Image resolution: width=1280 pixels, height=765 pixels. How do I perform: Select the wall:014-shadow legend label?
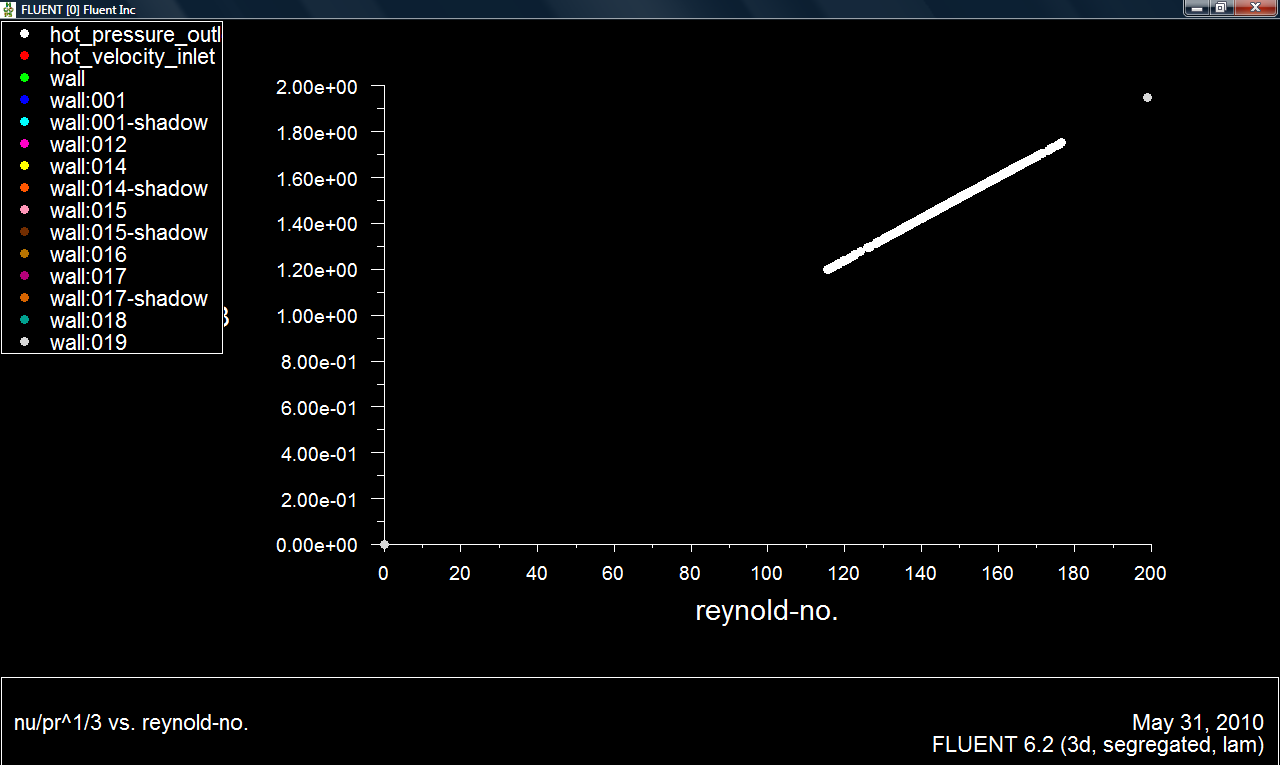[x=128, y=189]
